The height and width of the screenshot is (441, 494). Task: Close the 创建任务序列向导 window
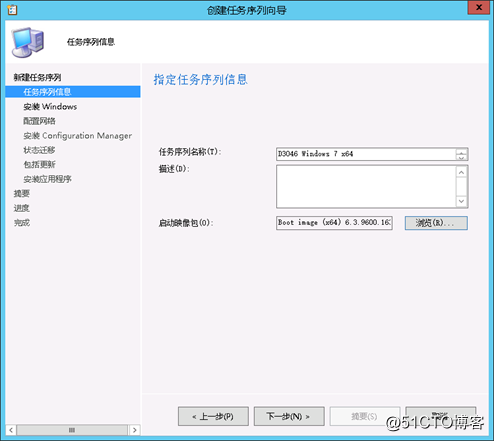tap(478, 7)
